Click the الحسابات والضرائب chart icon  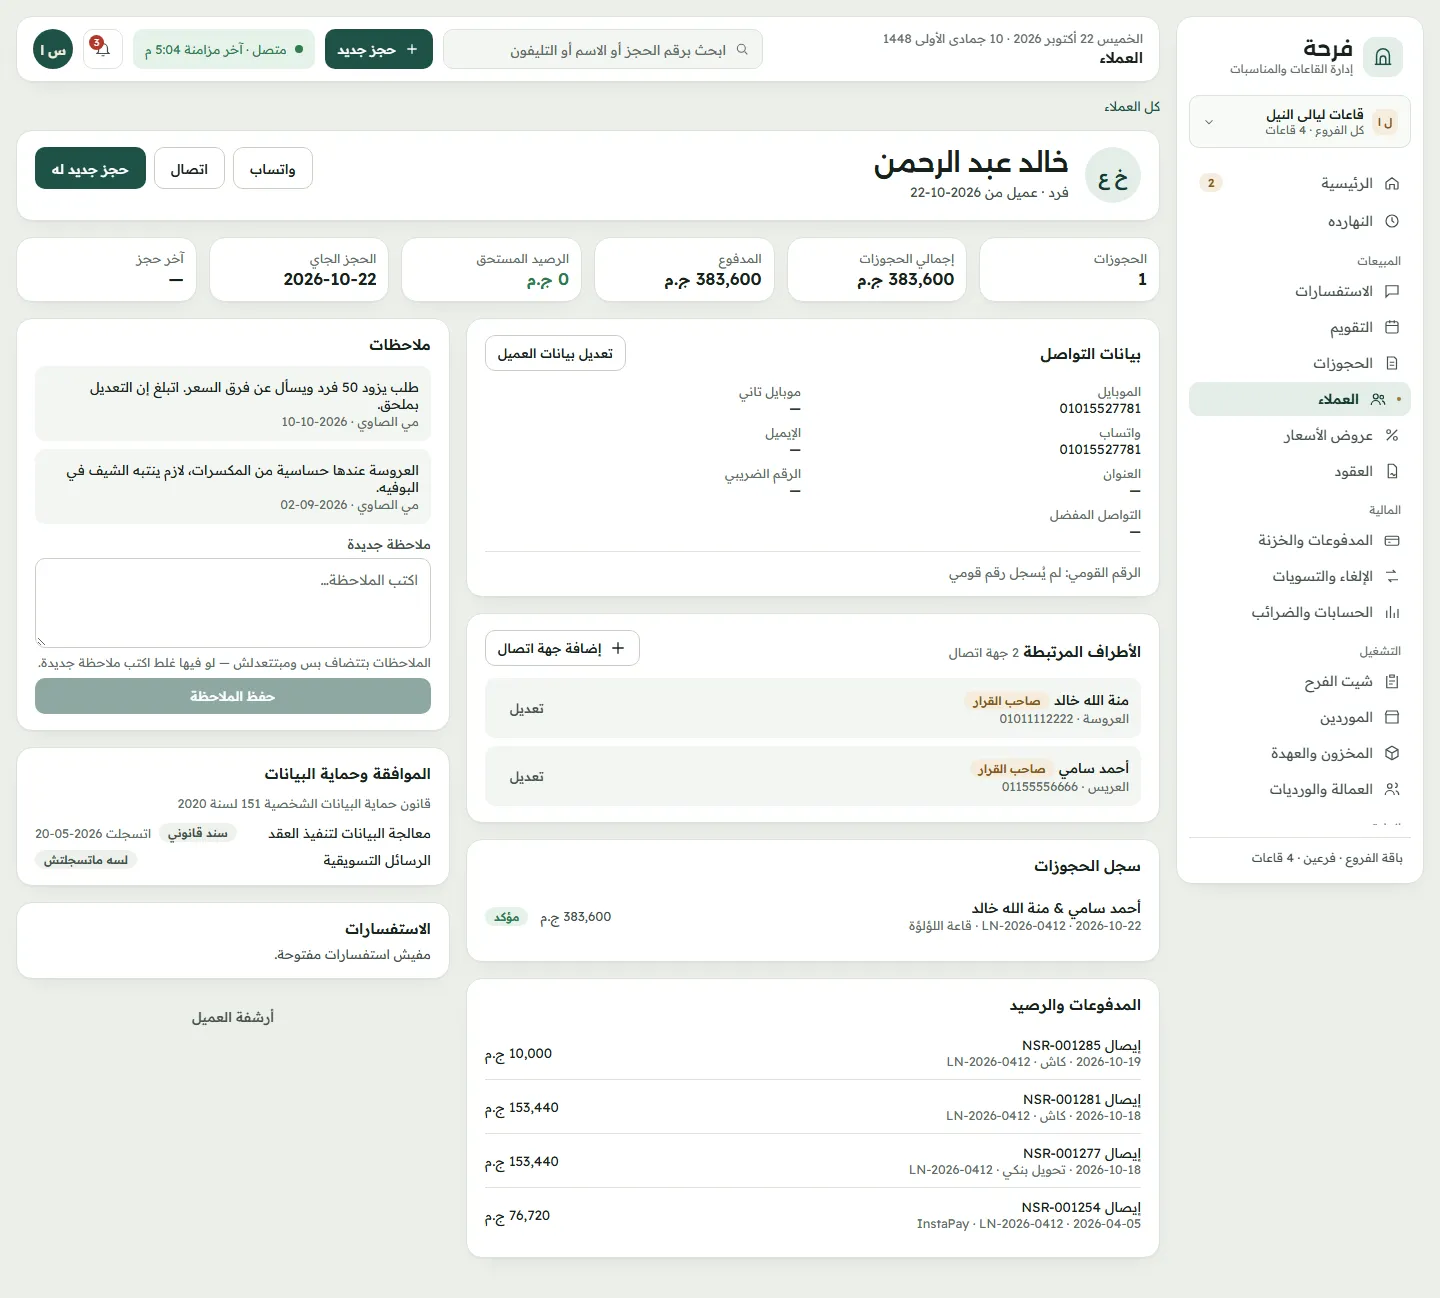pyautogui.click(x=1392, y=612)
